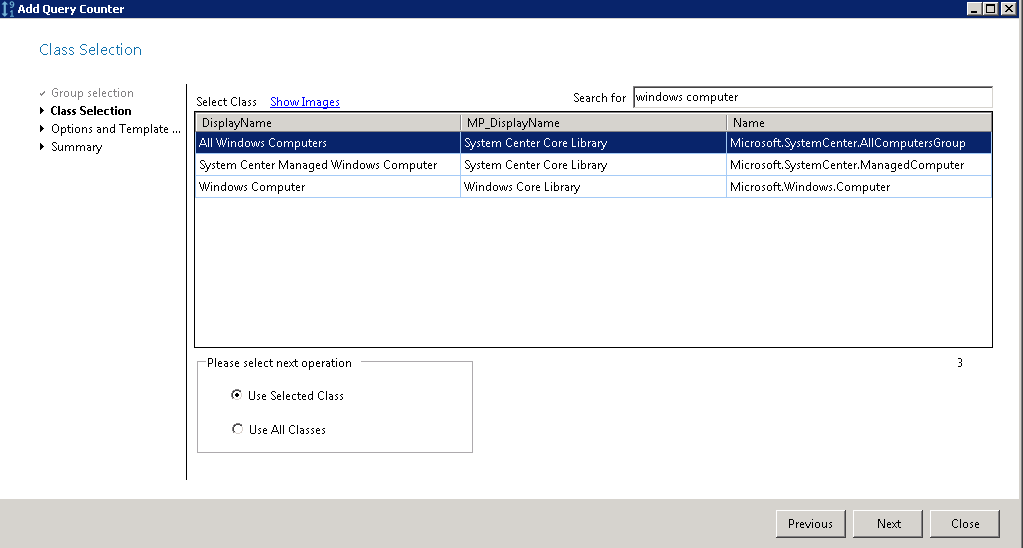Expand the Summary wizard step arrow
This screenshot has width=1023, height=548.
[x=42, y=147]
